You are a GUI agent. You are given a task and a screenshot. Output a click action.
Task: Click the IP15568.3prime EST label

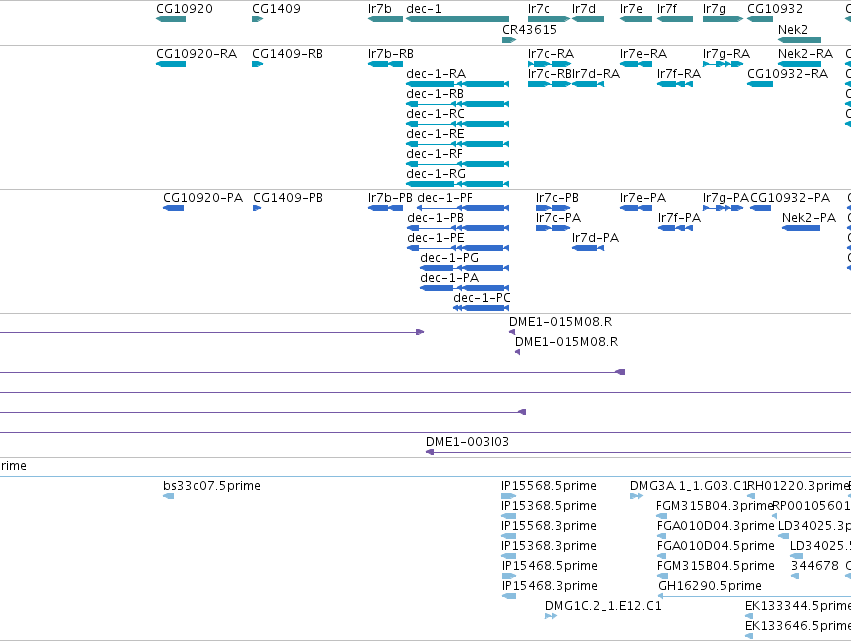coord(549,526)
